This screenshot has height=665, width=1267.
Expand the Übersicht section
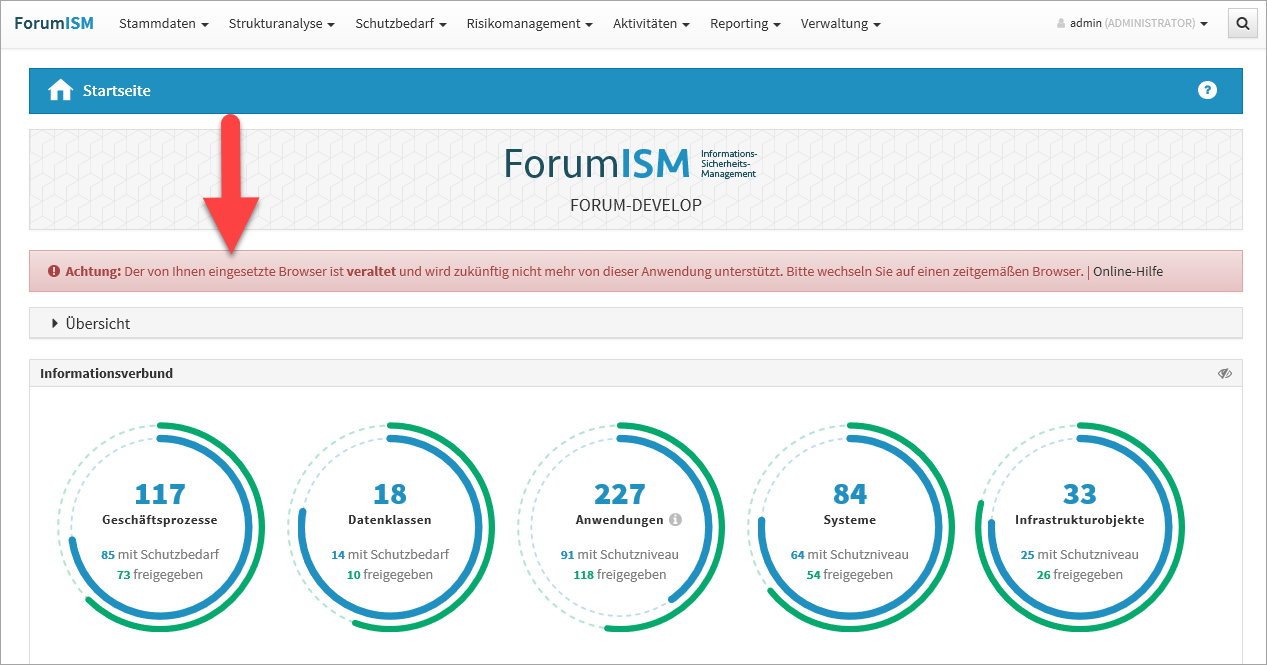91,324
